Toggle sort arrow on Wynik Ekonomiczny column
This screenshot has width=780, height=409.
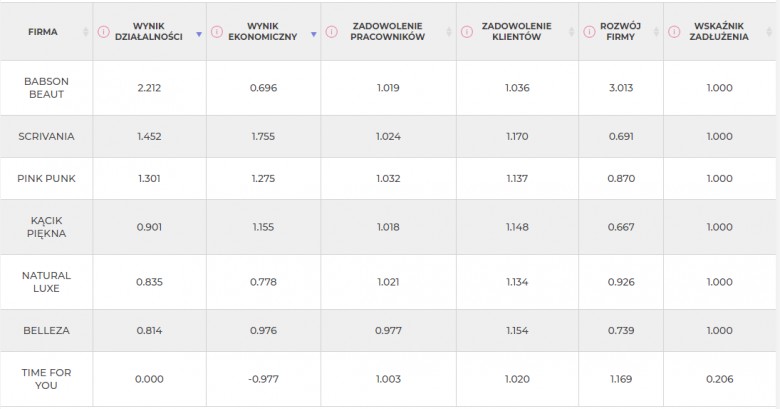pyautogui.click(x=313, y=34)
